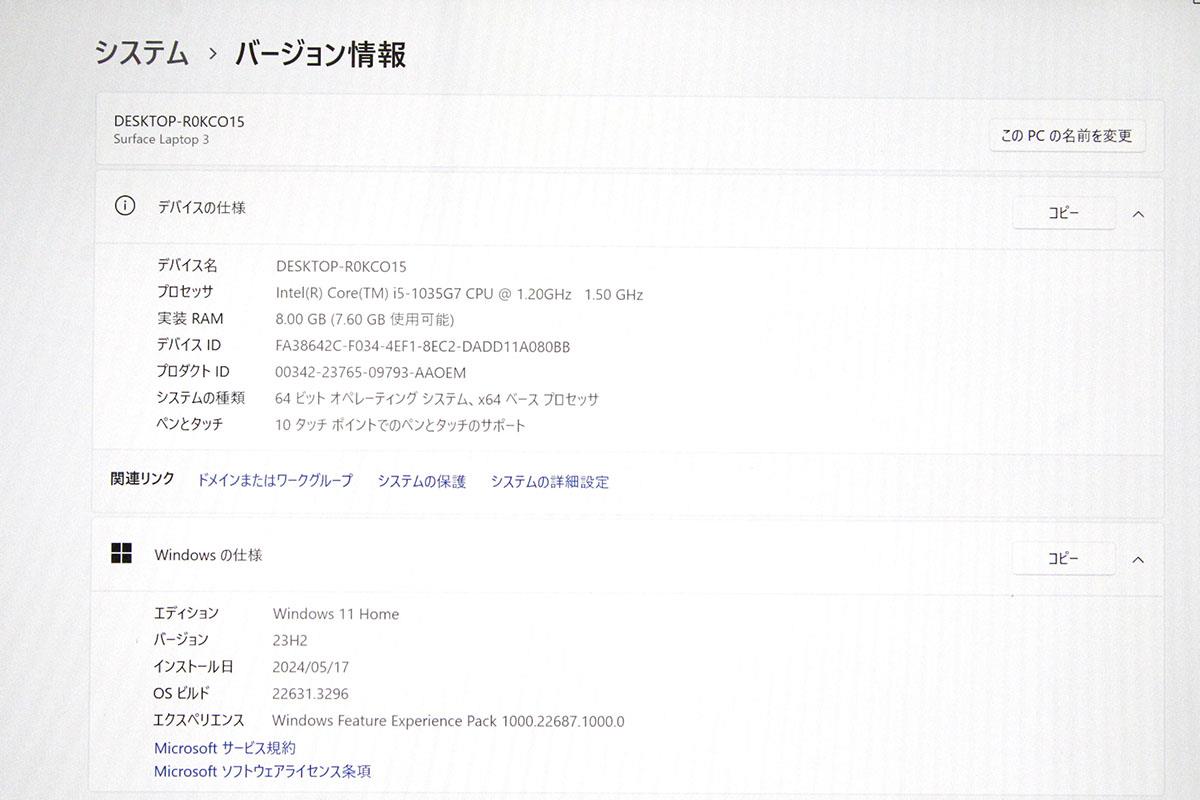Screen dimensions: 1200x800
Task: Click the OS ビルド label
Action: click(181, 693)
